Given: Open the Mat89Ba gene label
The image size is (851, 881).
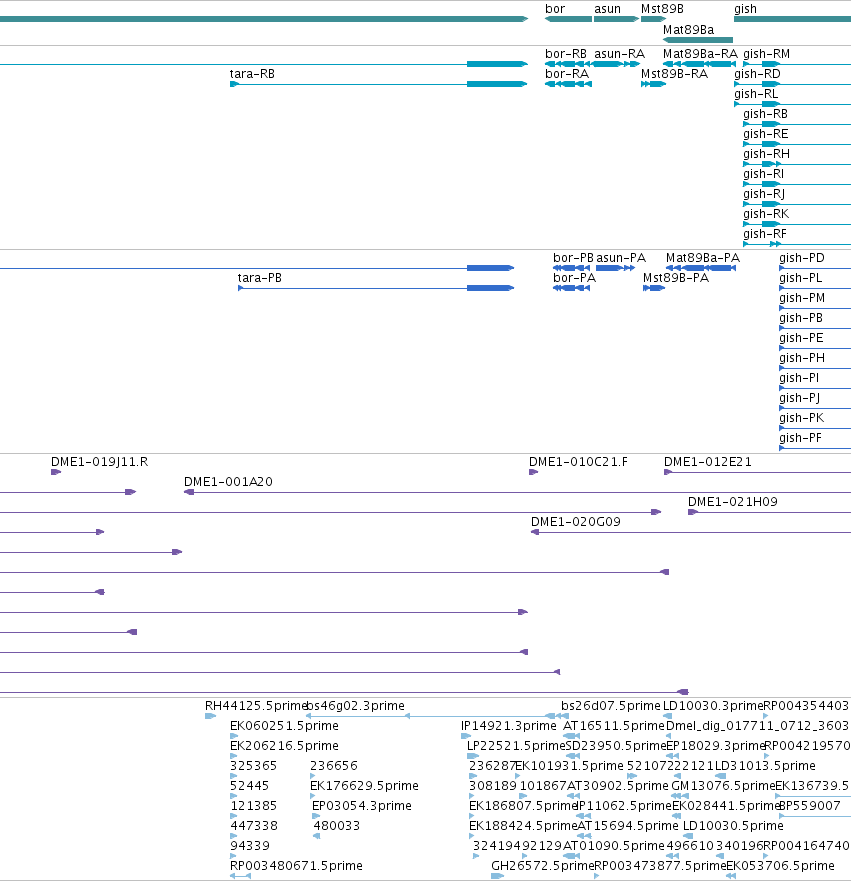Looking at the screenshot, I should pyautogui.click(x=688, y=30).
